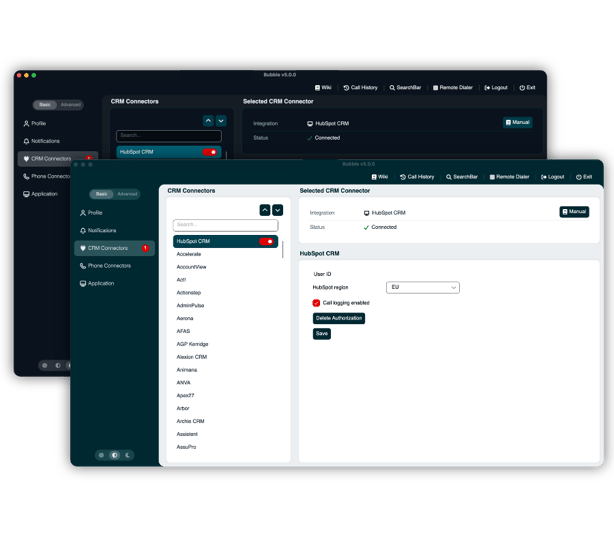
Task: Click the connector list scrollbar
Action: pos(282,249)
